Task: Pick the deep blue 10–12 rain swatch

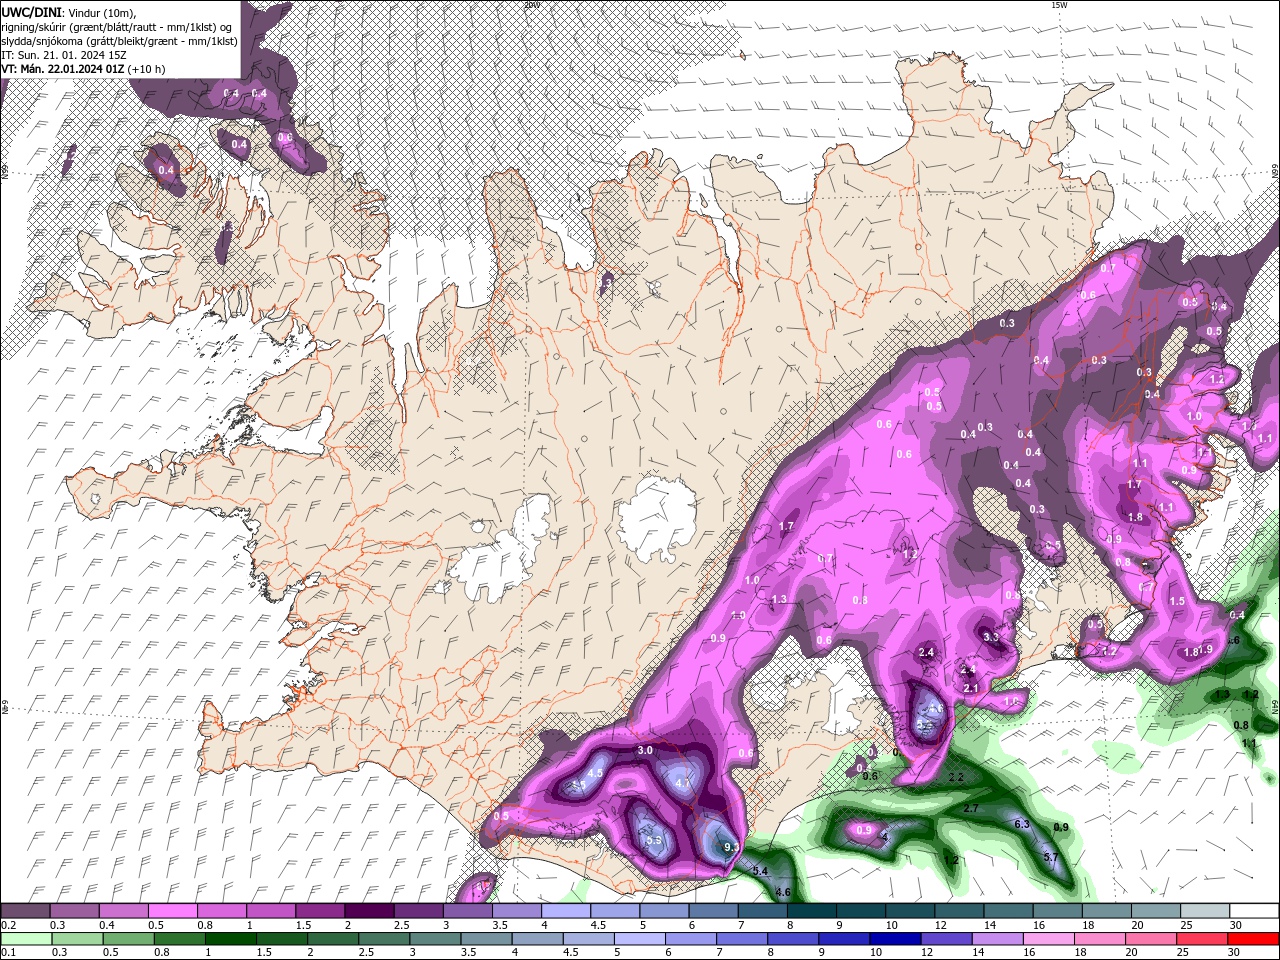Action: [x=895, y=939]
